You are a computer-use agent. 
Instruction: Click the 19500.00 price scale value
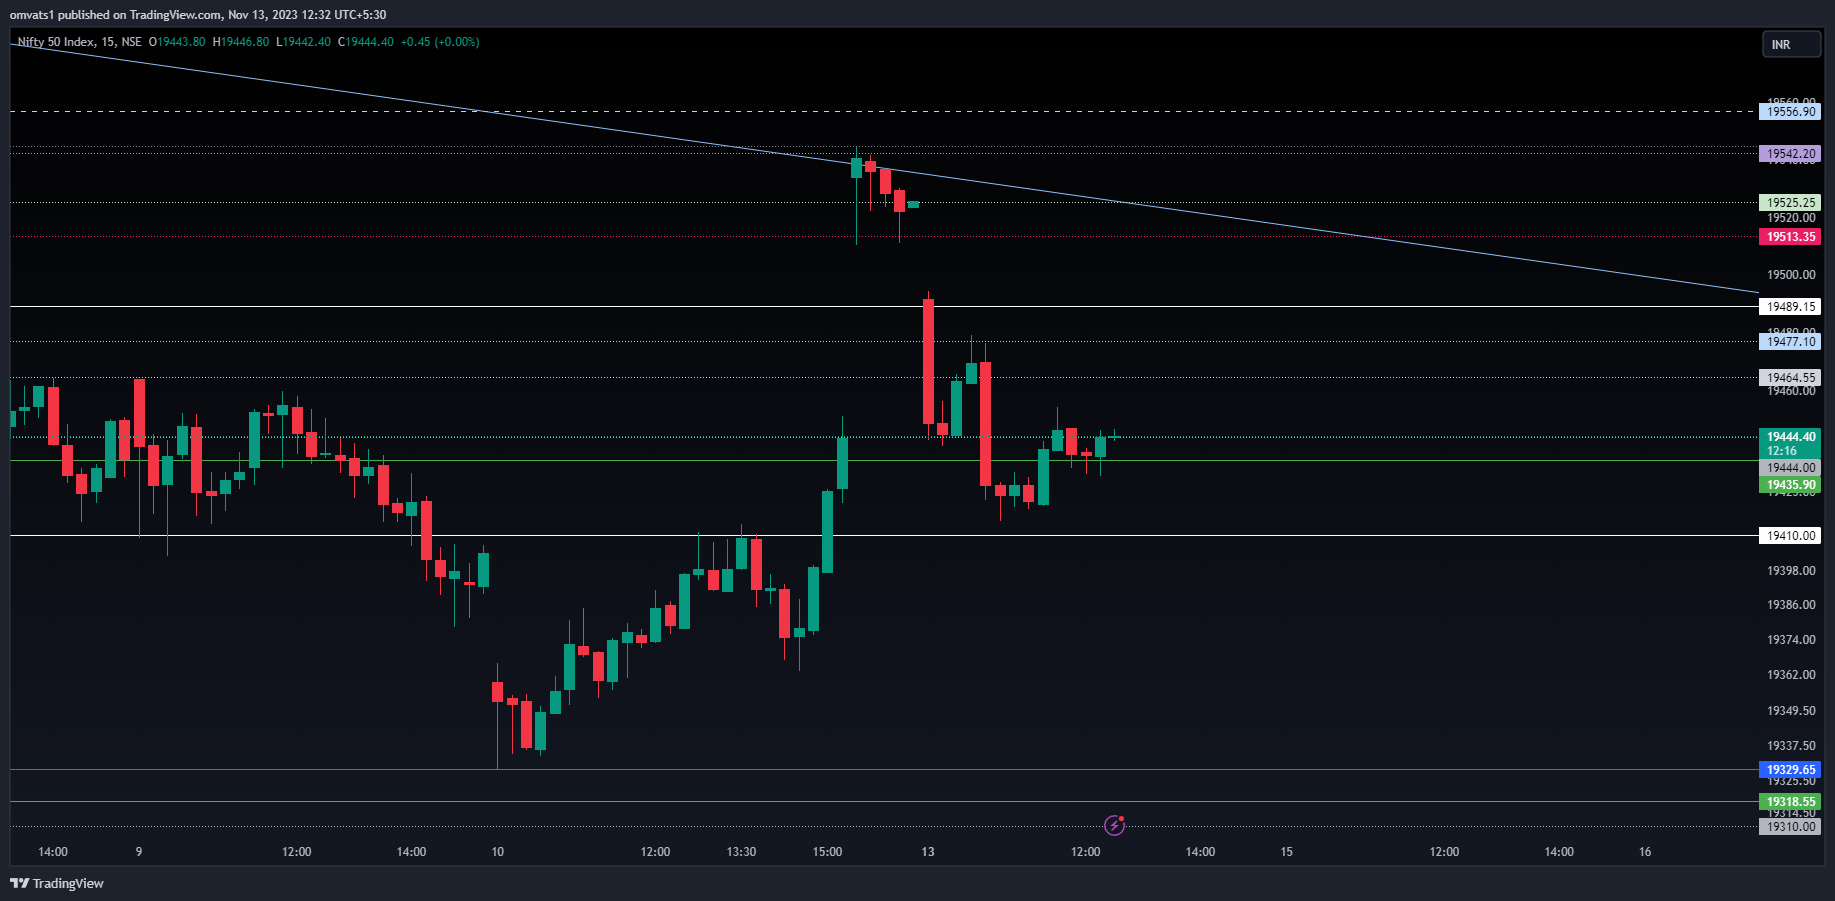coord(1791,275)
